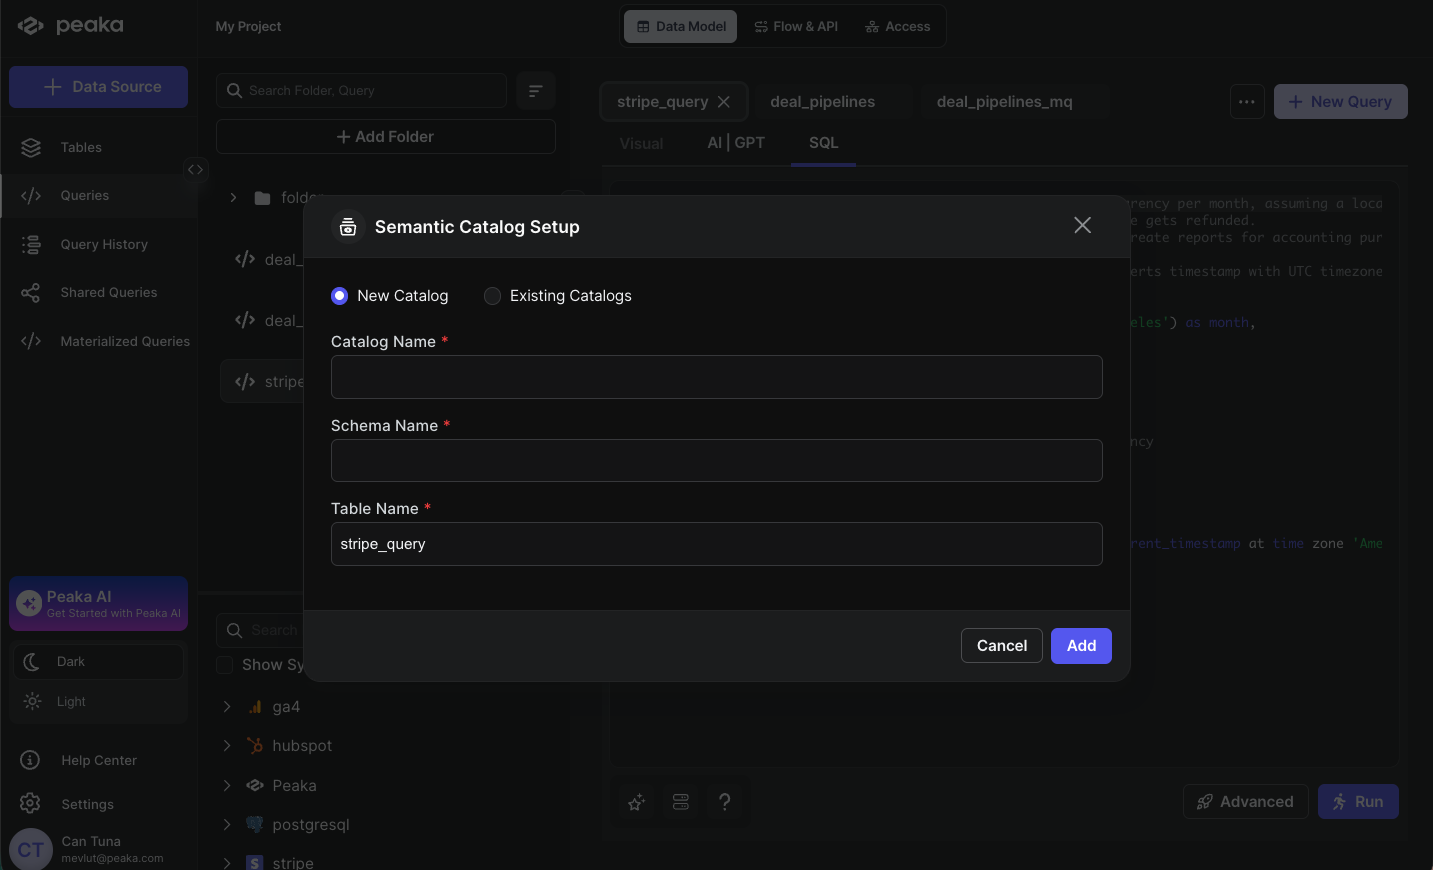The width and height of the screenshot is (1433, 870).
Task: Open the Tables section icon in sidebar
Action: tap(31, 148)
